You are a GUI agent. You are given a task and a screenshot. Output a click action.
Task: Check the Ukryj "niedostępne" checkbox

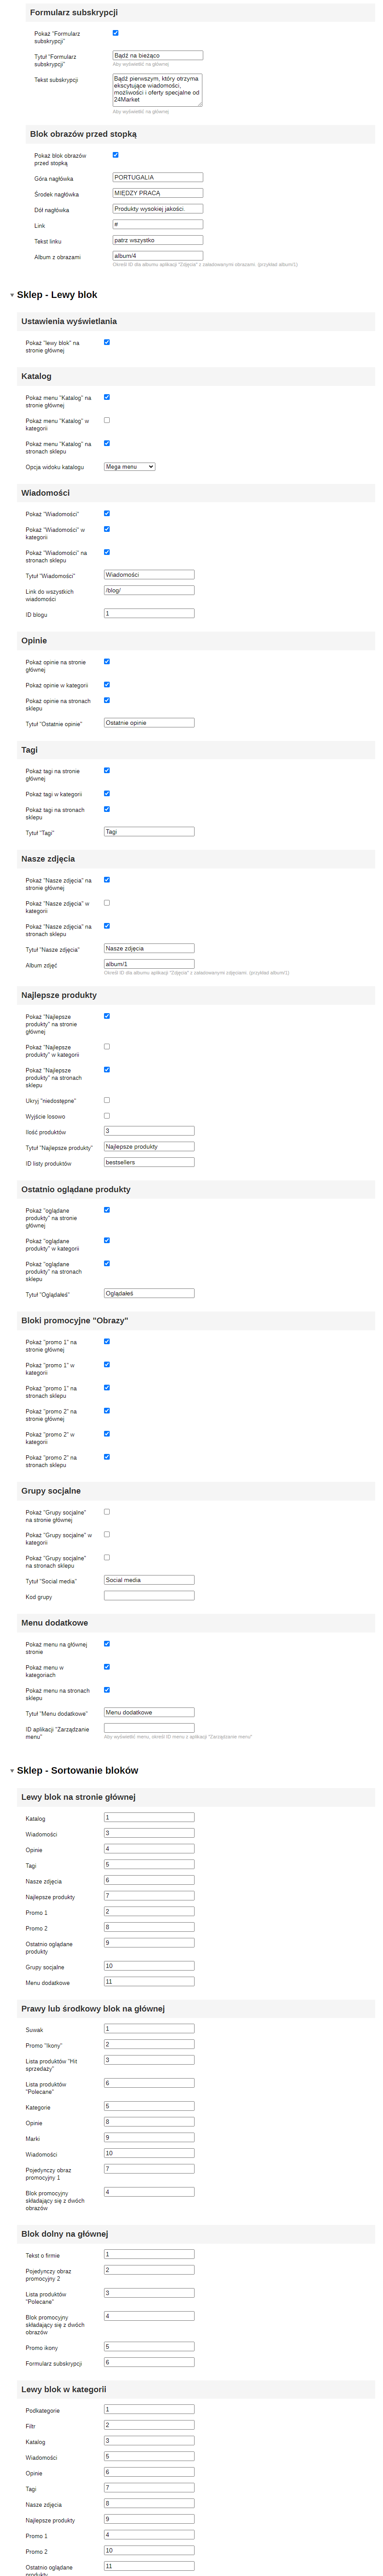[107, 1100]
